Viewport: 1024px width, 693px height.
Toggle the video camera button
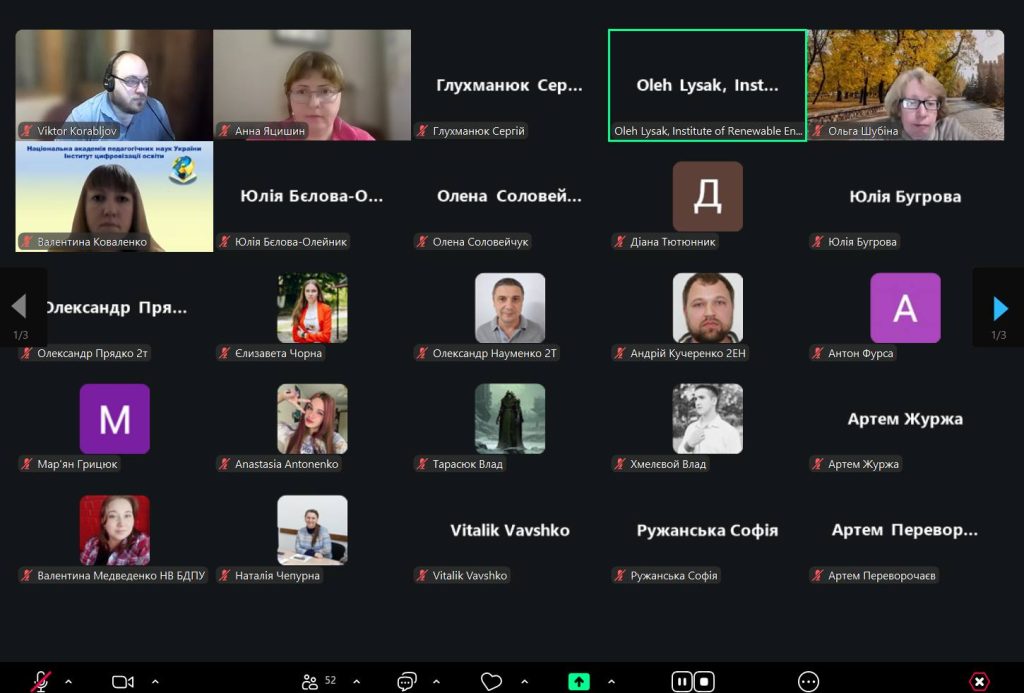(x=123, y=681)
